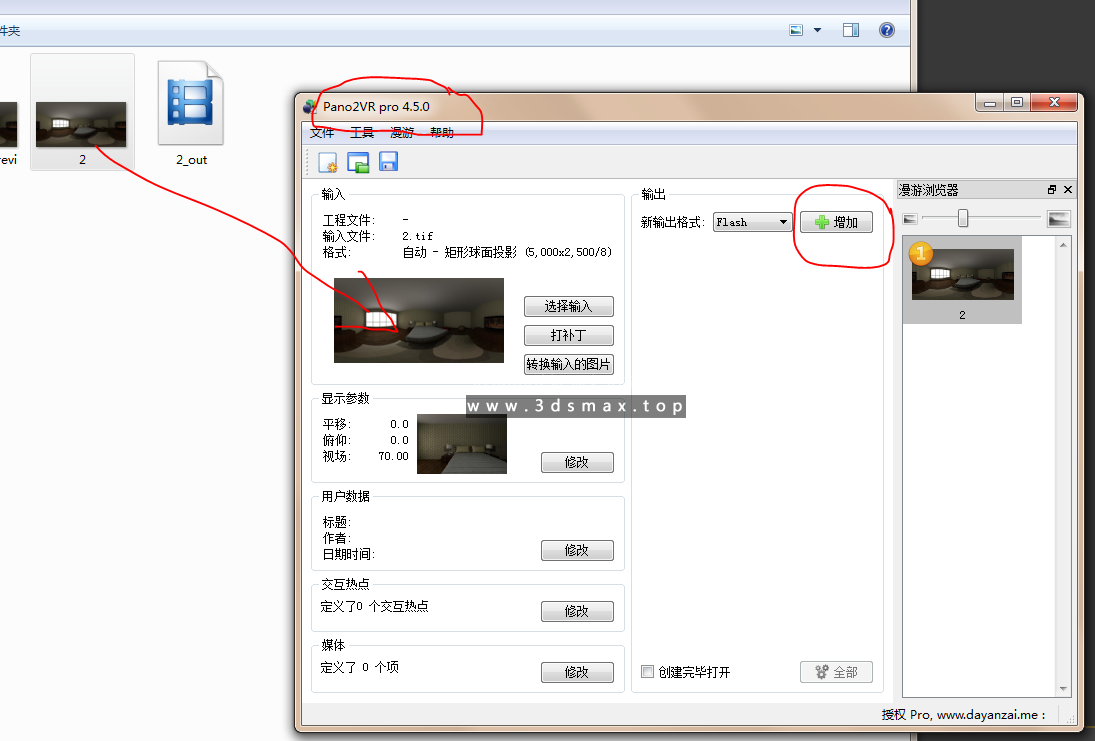1095x741 pixels.
Task: Click the 全部 generate all button
Action: pos(837,672)
